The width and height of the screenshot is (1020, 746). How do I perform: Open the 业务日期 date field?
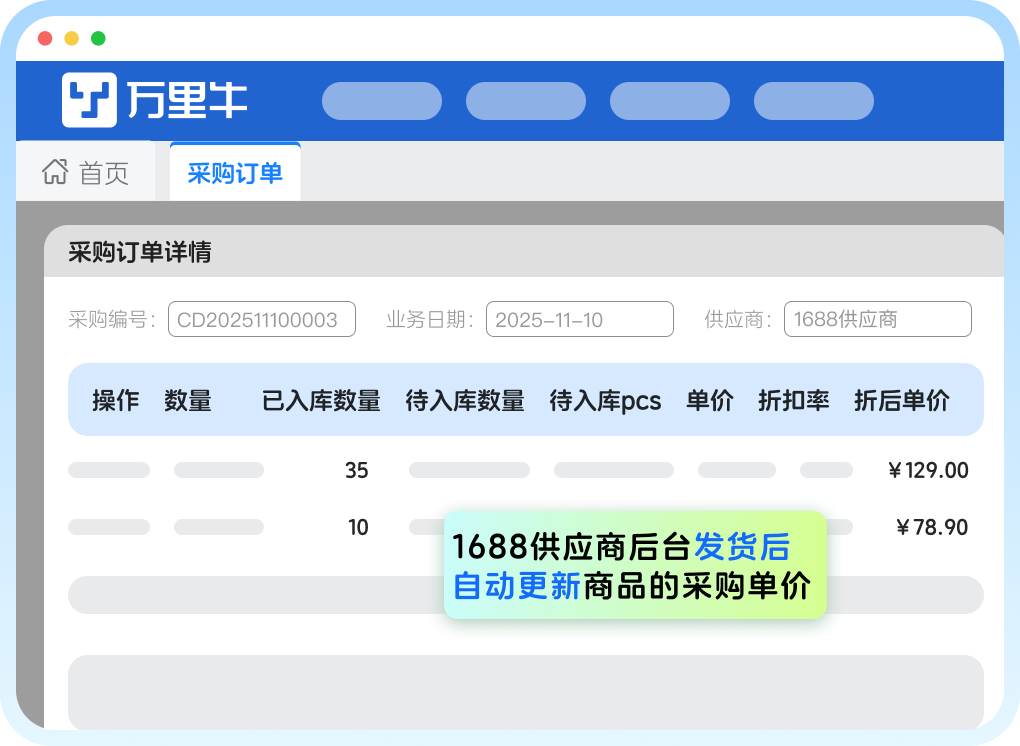pos(579,320)
